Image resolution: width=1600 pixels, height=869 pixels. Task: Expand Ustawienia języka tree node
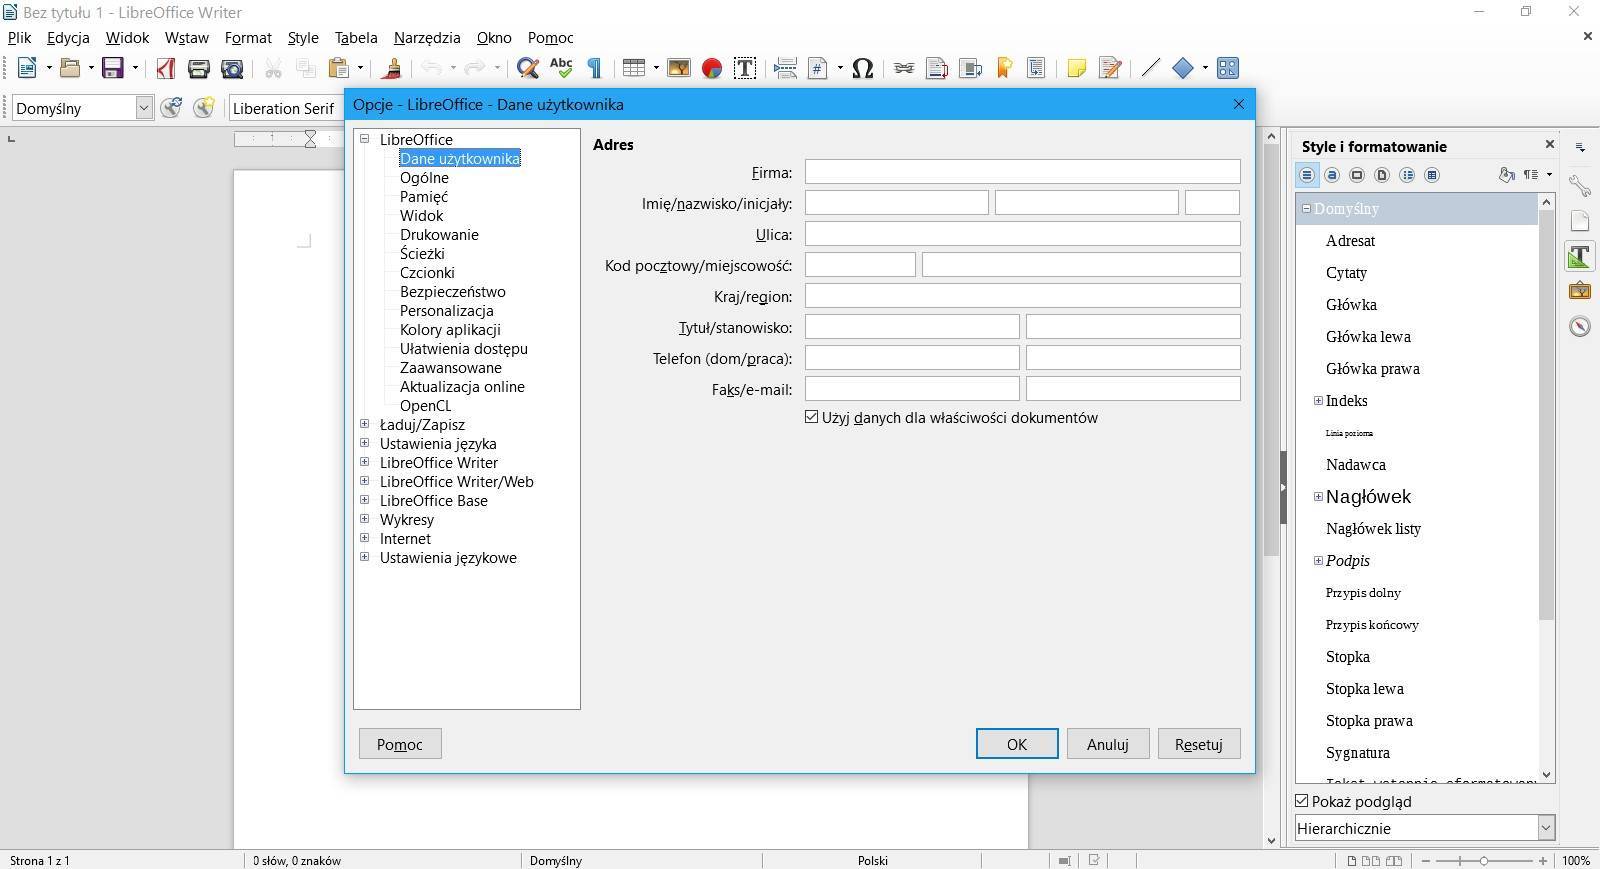tap(365, 443)
